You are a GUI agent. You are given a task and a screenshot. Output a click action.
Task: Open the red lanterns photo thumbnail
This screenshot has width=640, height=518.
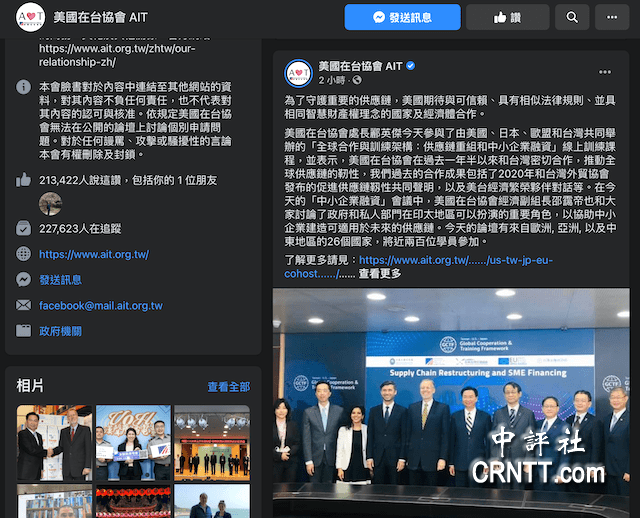(133, 501)
